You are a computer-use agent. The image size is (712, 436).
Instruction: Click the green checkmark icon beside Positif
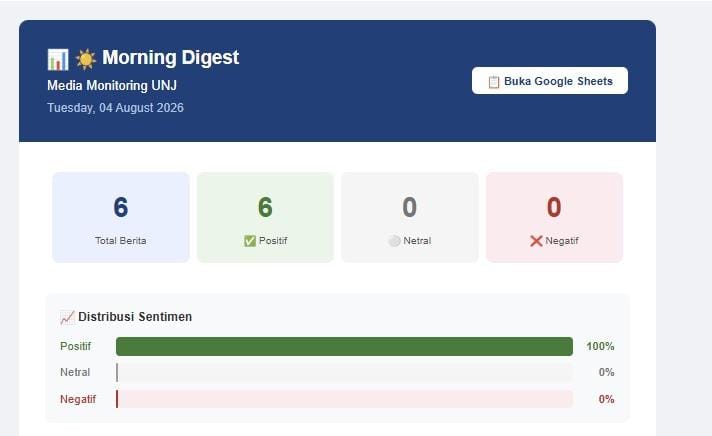[250, 241]
